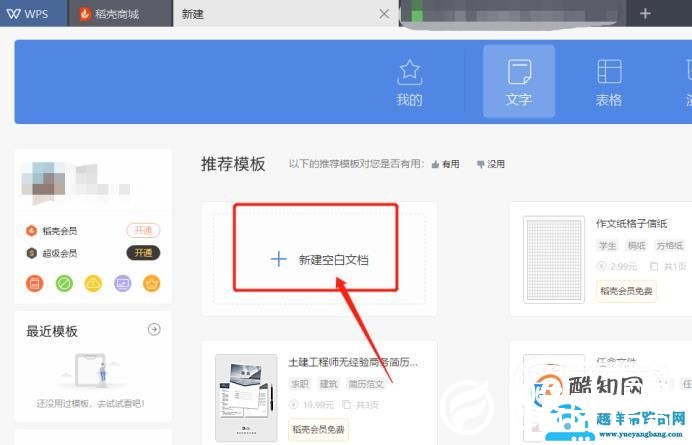Open the 土建工程师 resume template thumbnail
Image resolution: width=692 pixels, height=445 pixels.
(x=246, y=398)
